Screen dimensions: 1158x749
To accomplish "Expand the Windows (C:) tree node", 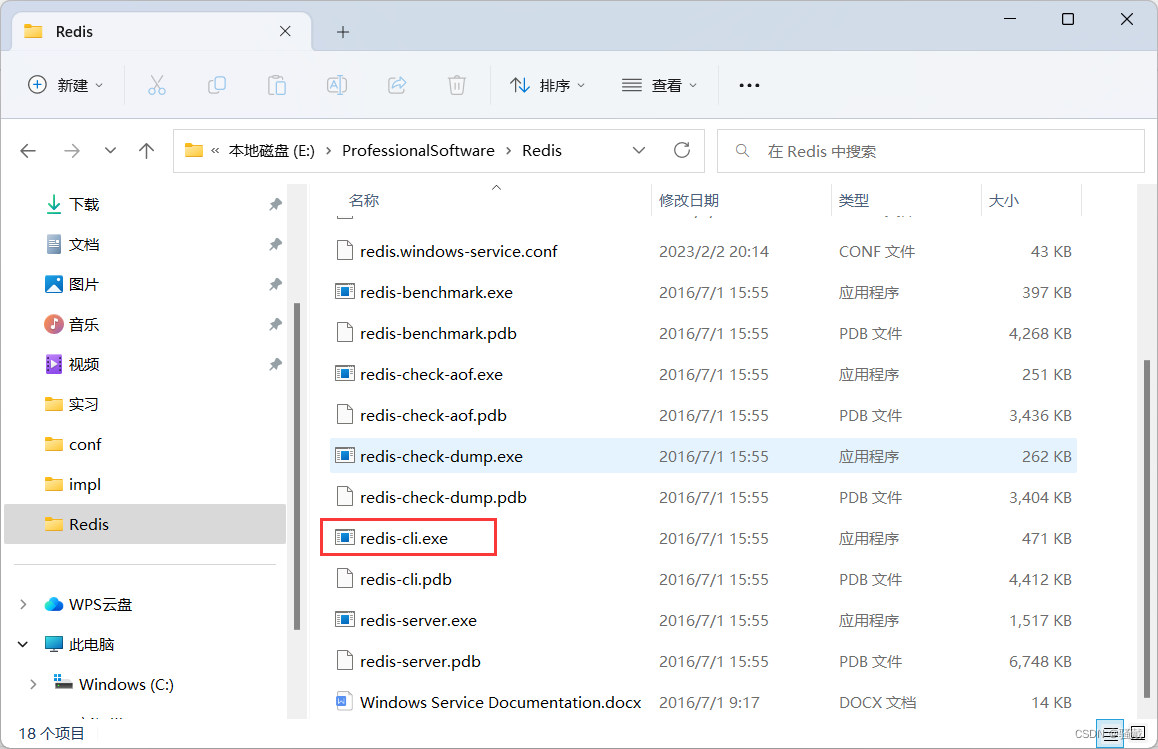I will (x=33, y=684).
